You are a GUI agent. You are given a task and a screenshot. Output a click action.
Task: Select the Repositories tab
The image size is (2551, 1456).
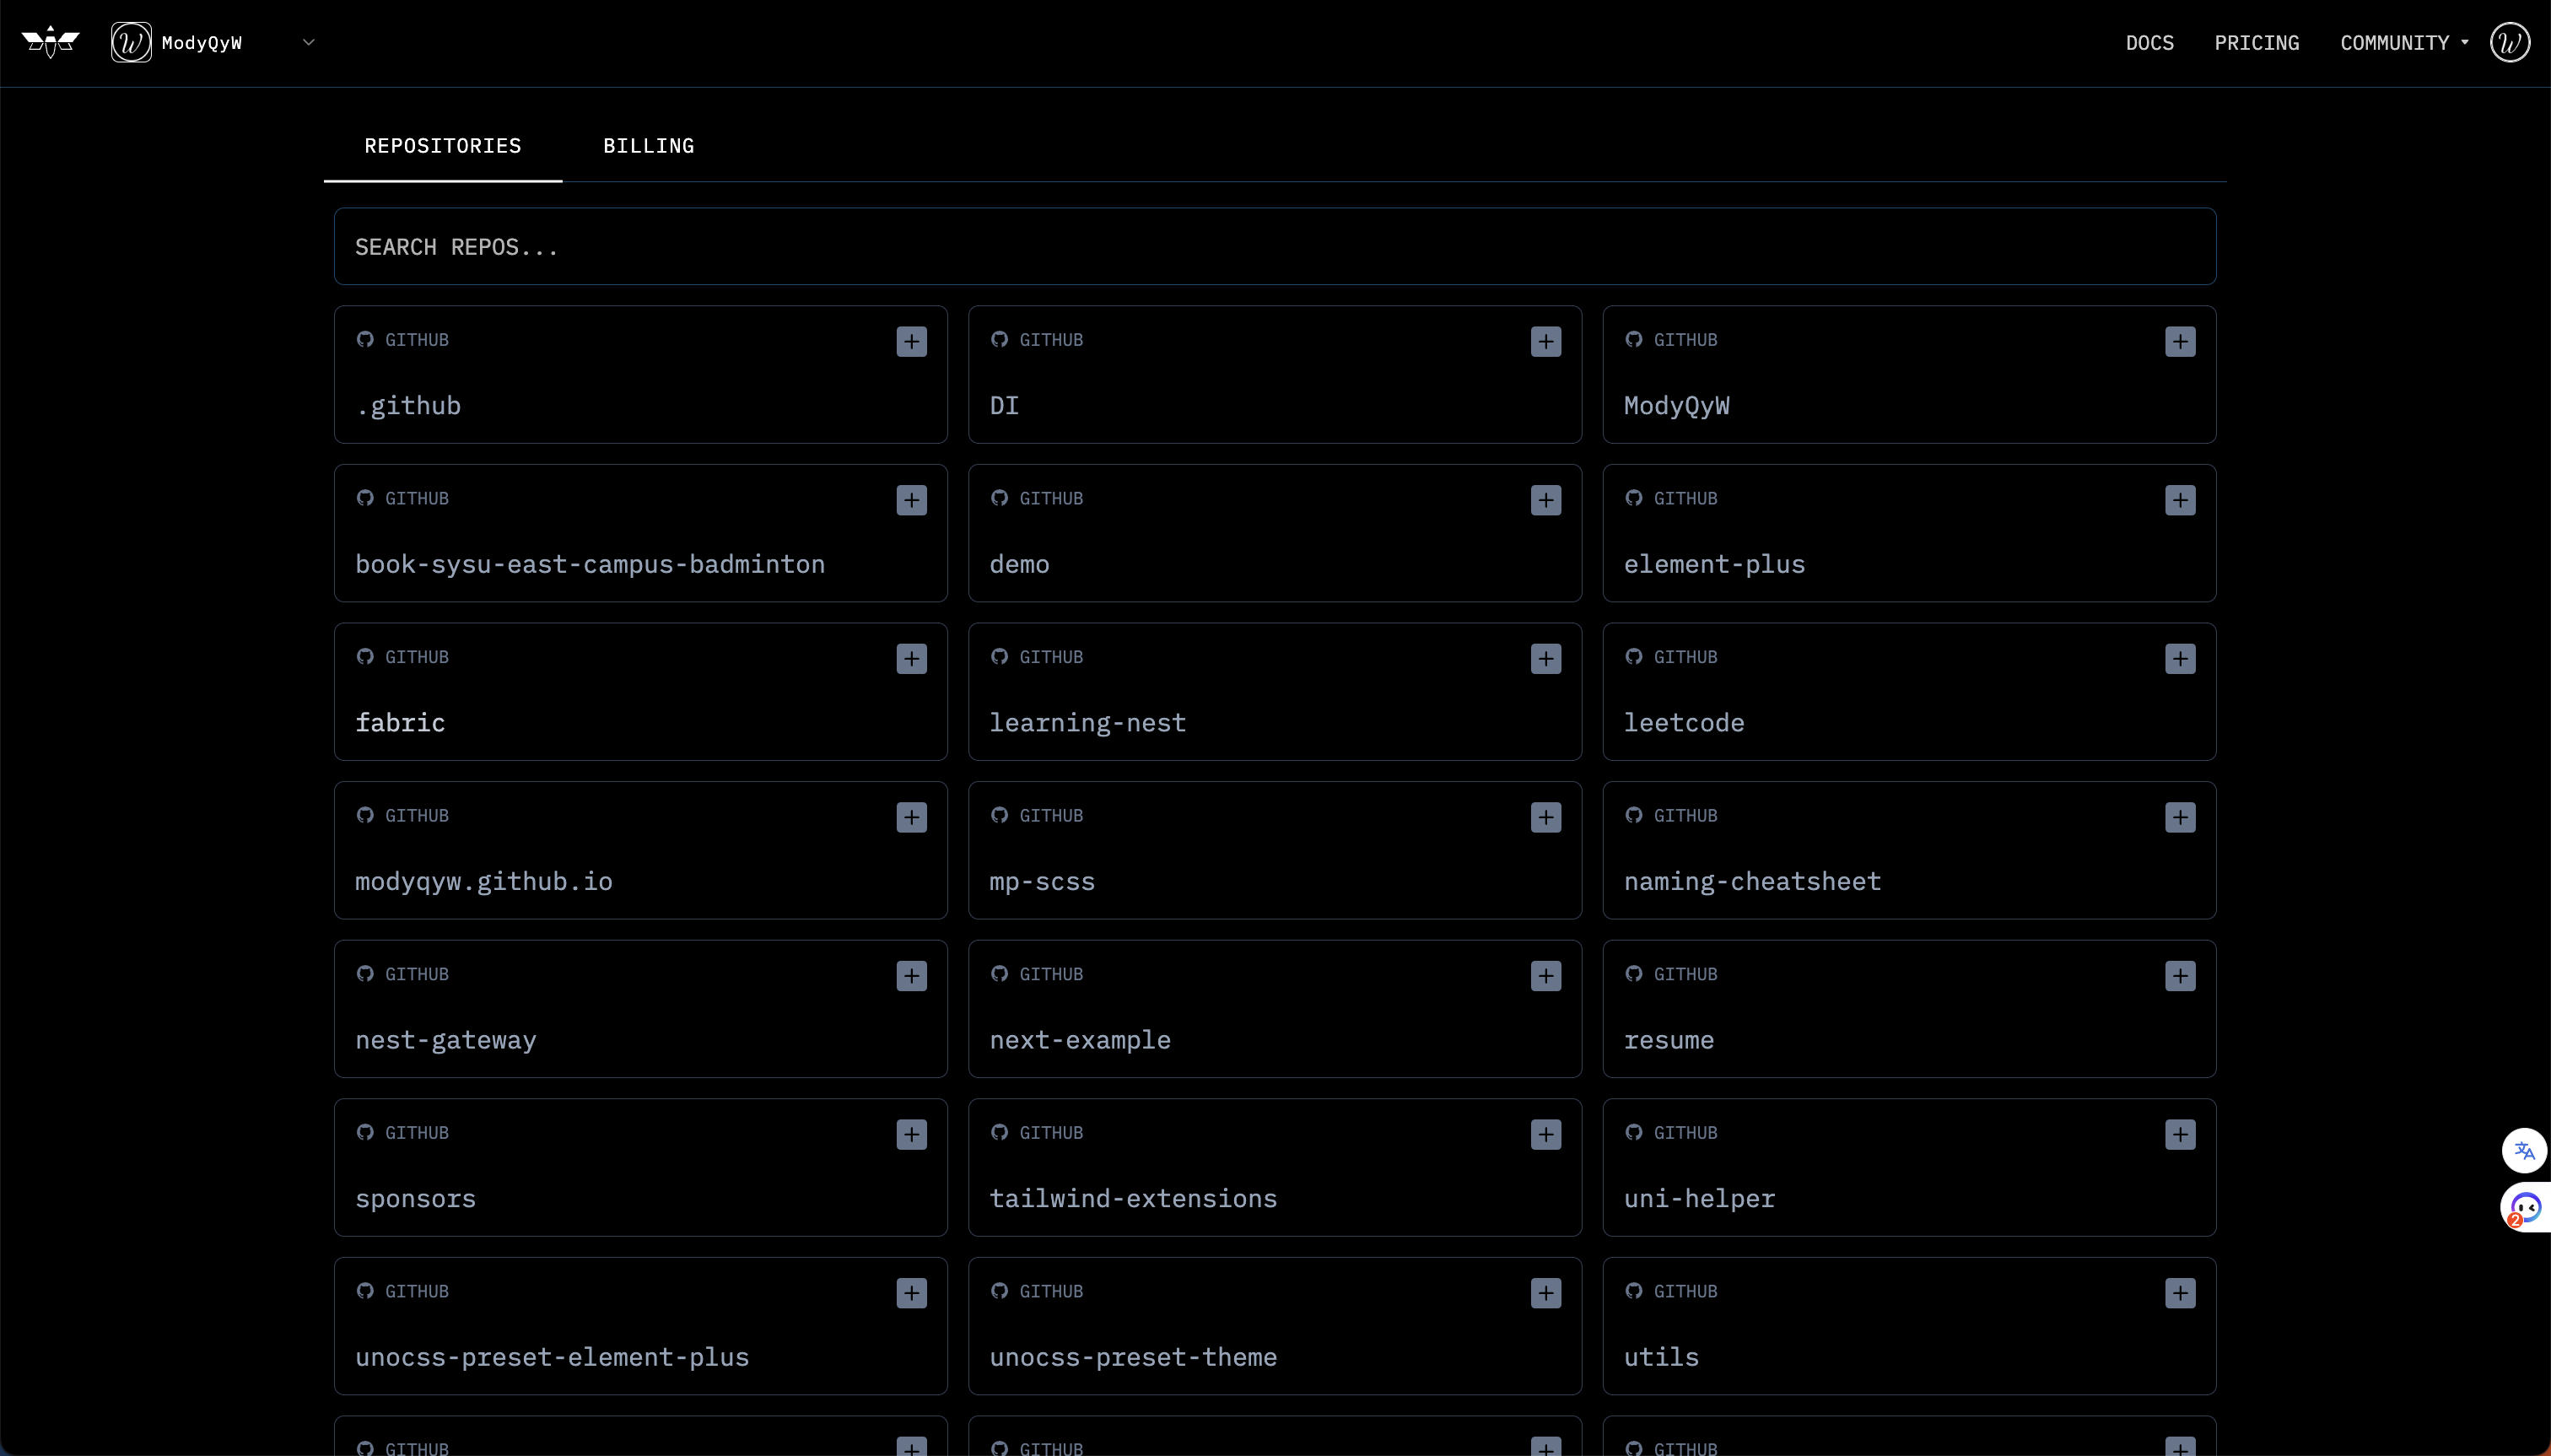(442, 146)
